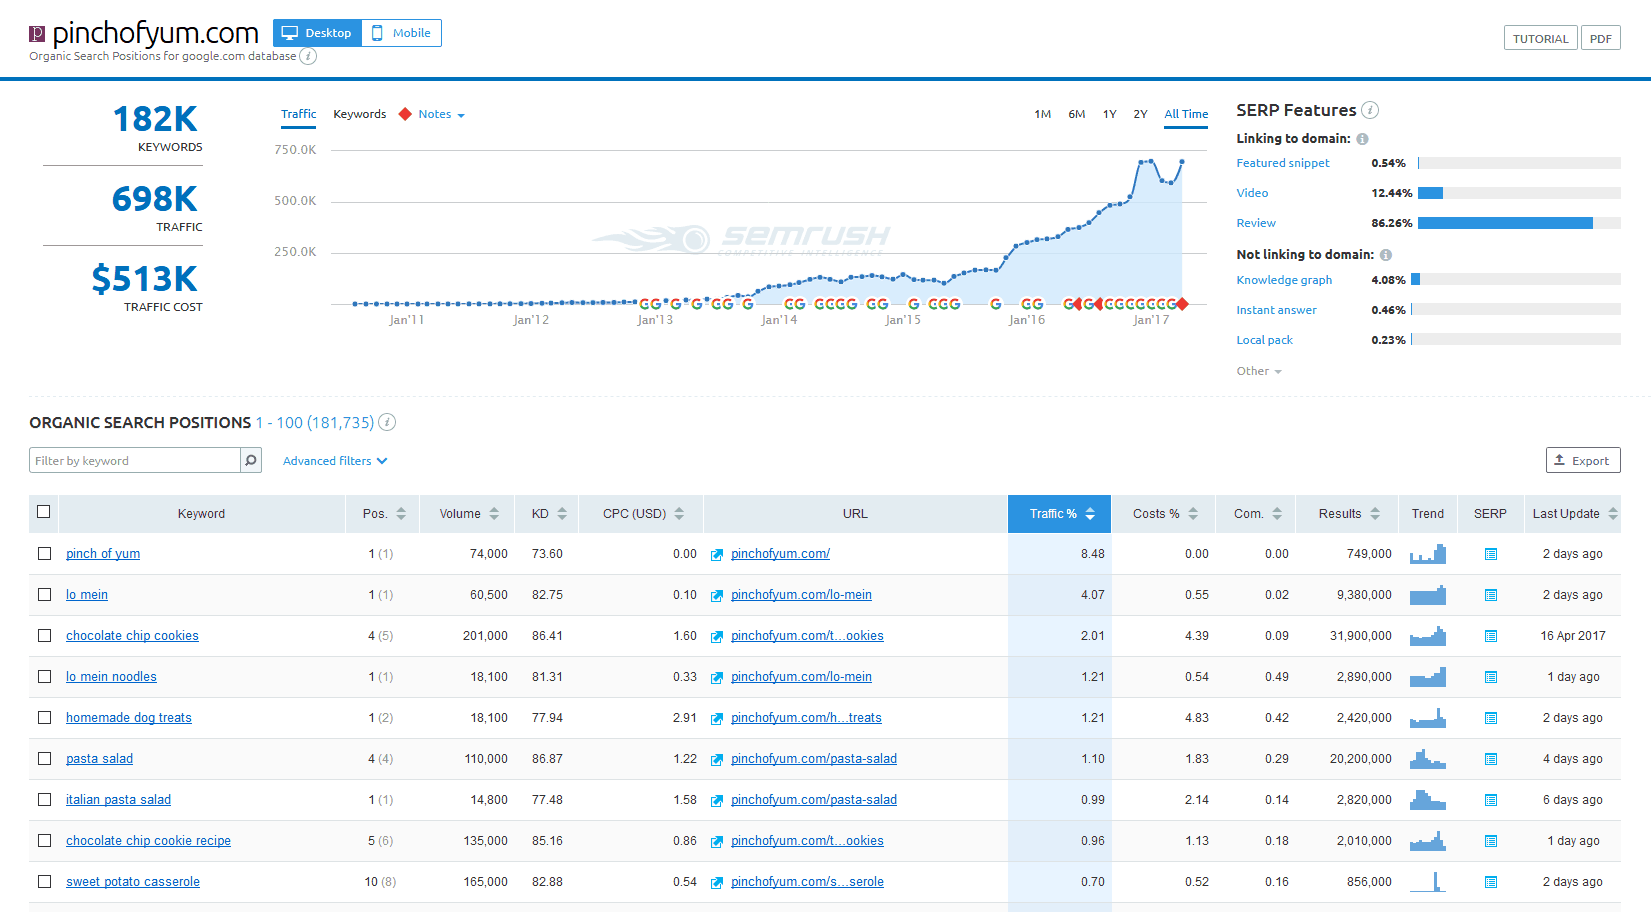The image size is (1651, 912).
Task: Check the italian pasta salad row checkbox
Action: click(44, 799)
